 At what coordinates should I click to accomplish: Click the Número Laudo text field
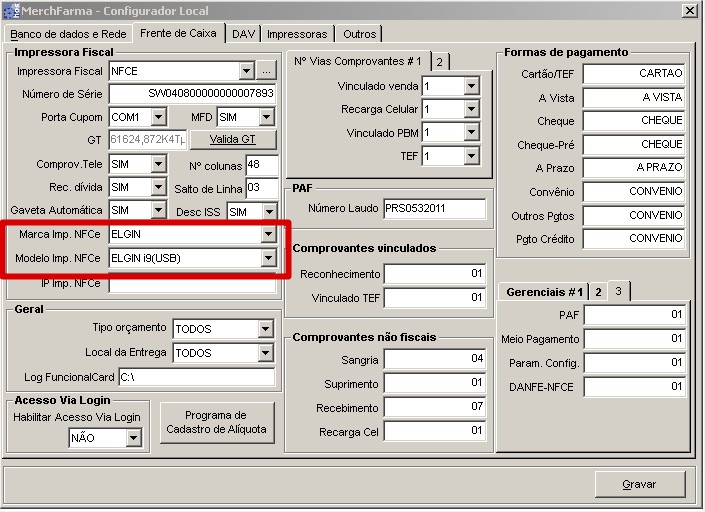(434, 208)
